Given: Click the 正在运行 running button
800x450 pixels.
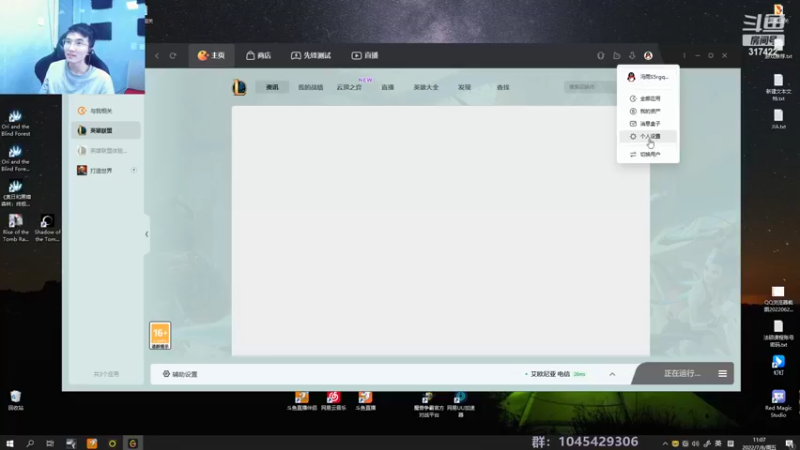Looking at the screenshot, I should (x=682, y=373).
